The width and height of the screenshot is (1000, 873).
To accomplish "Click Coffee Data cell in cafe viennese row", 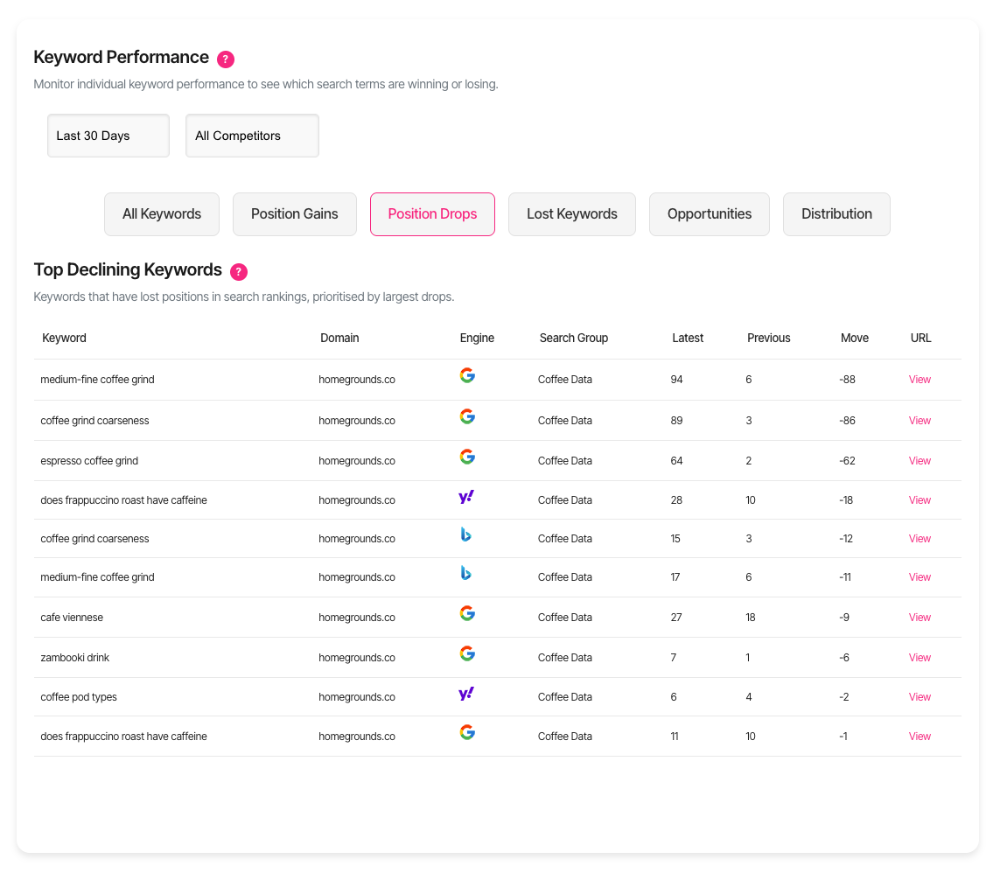I will coord(565,617).
